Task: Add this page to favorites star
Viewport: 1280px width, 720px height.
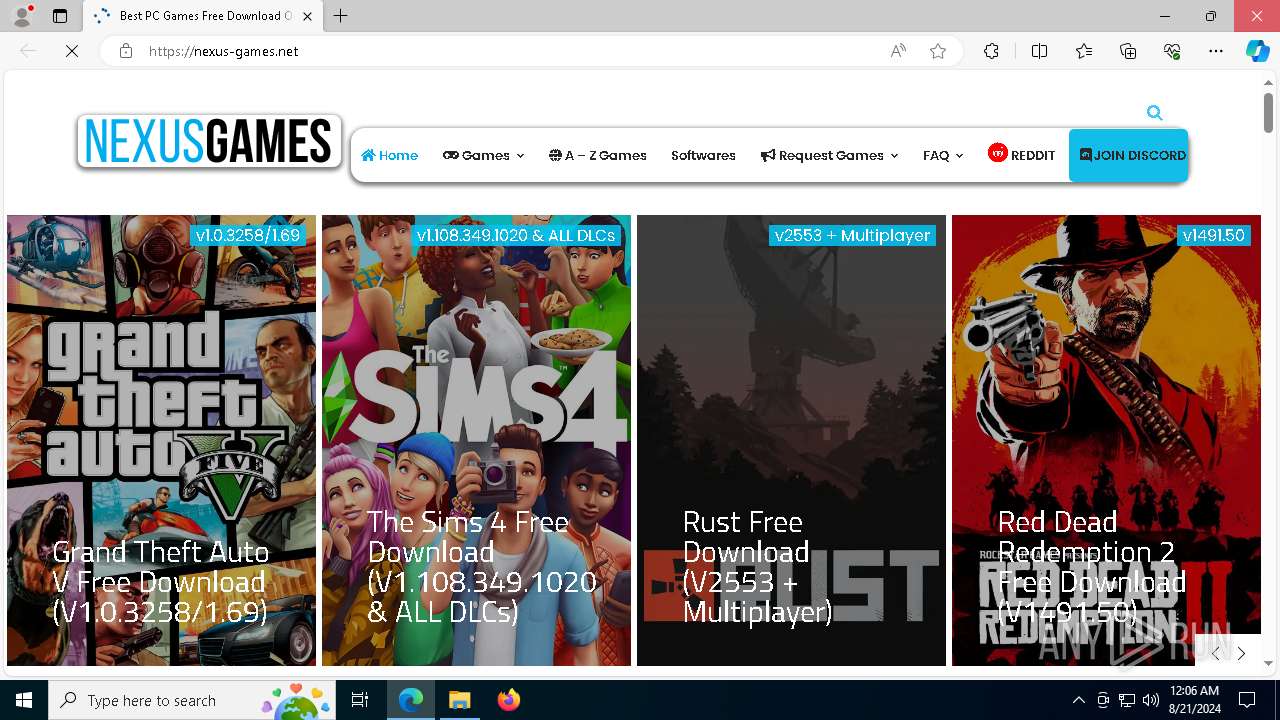Action: 937,51
